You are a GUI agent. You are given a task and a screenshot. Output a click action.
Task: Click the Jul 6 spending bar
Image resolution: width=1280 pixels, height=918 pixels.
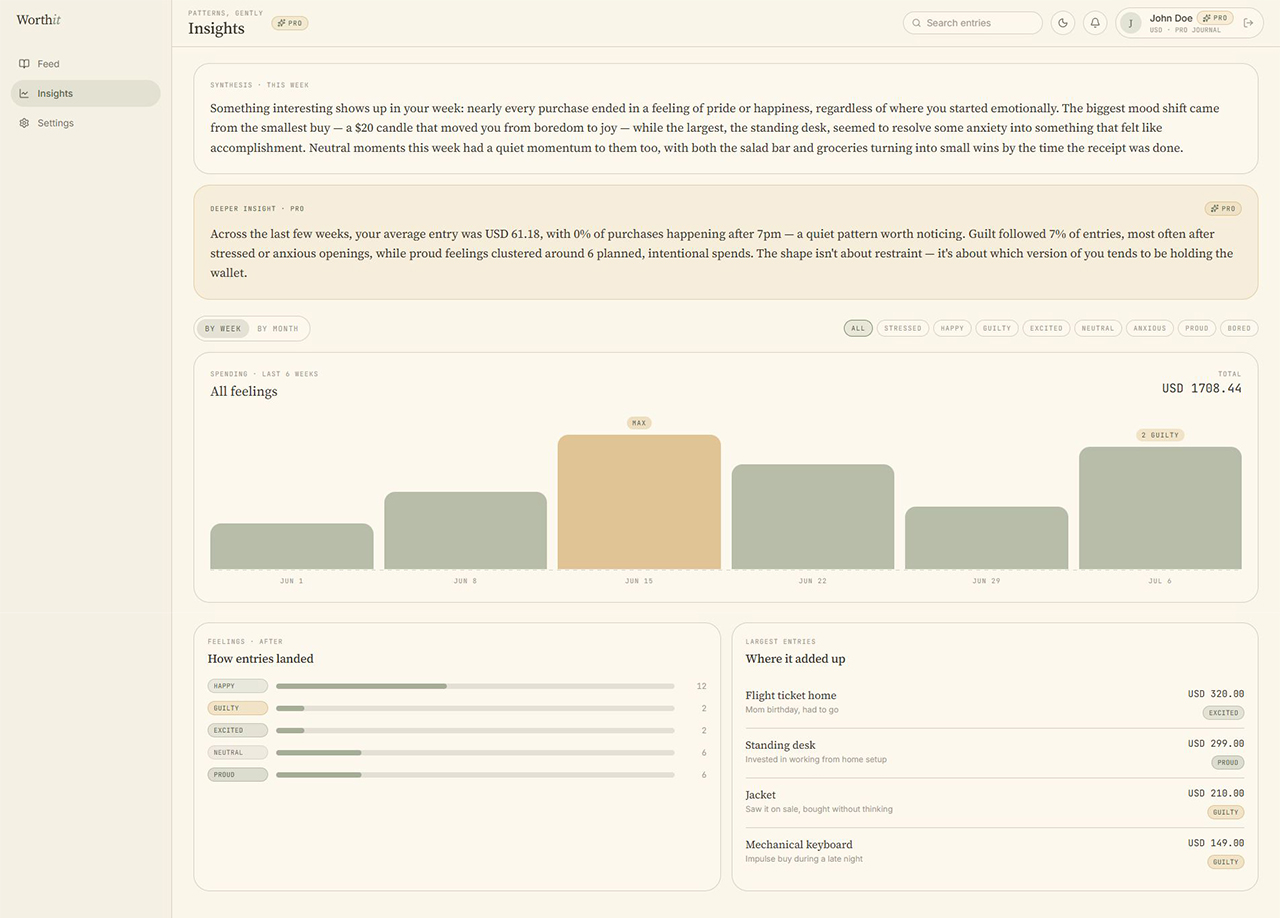1160,508
